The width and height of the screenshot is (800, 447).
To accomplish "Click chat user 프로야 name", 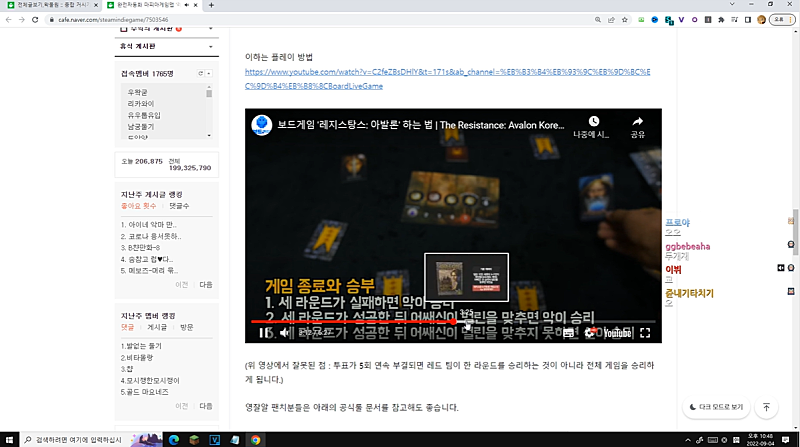I will click(678, 222).
